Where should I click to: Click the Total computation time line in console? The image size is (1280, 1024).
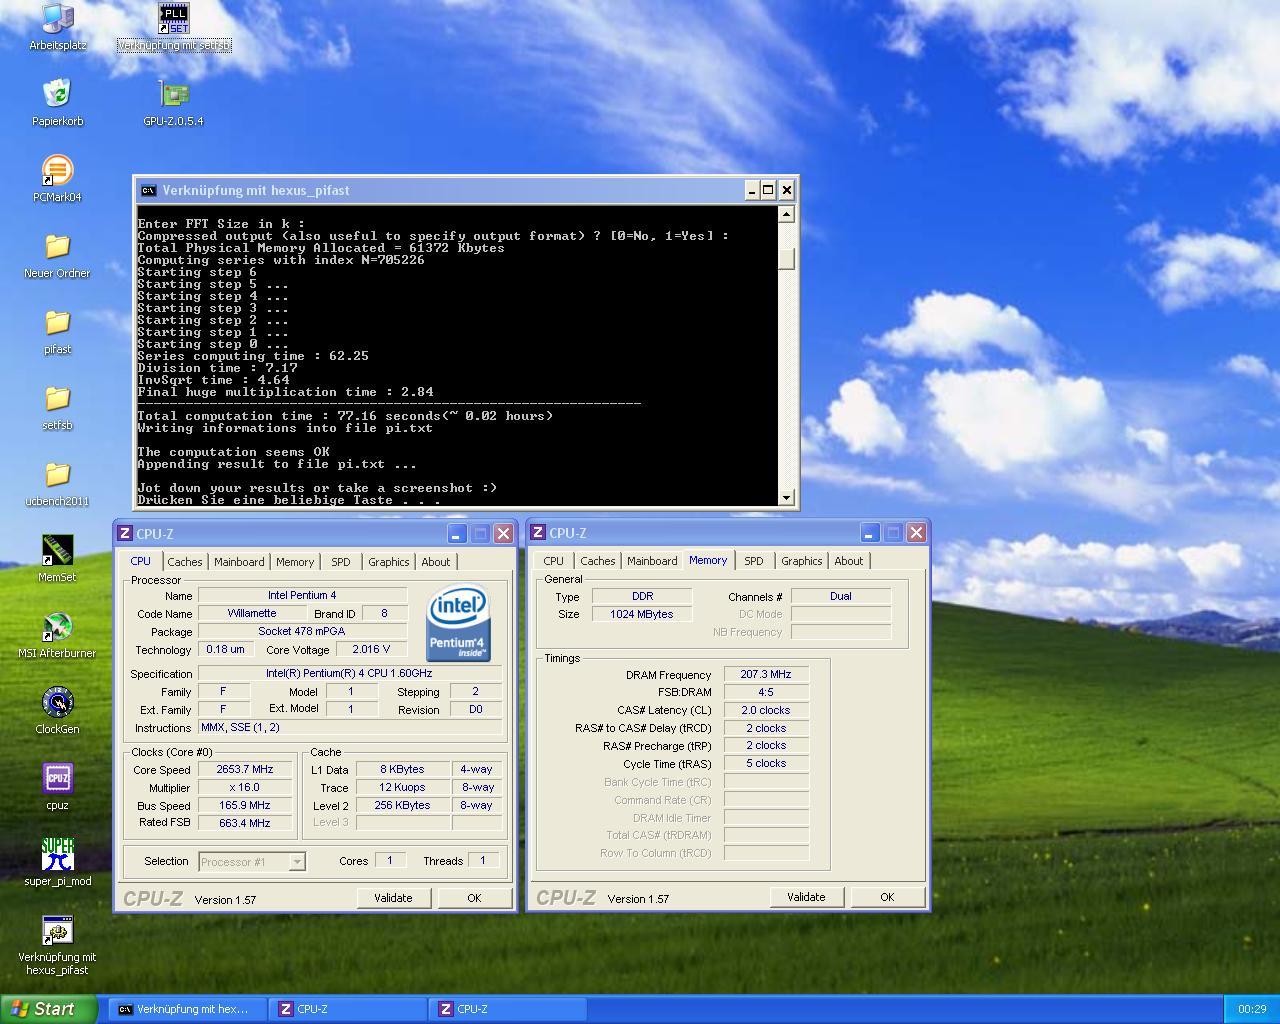[x=345, y=416]
